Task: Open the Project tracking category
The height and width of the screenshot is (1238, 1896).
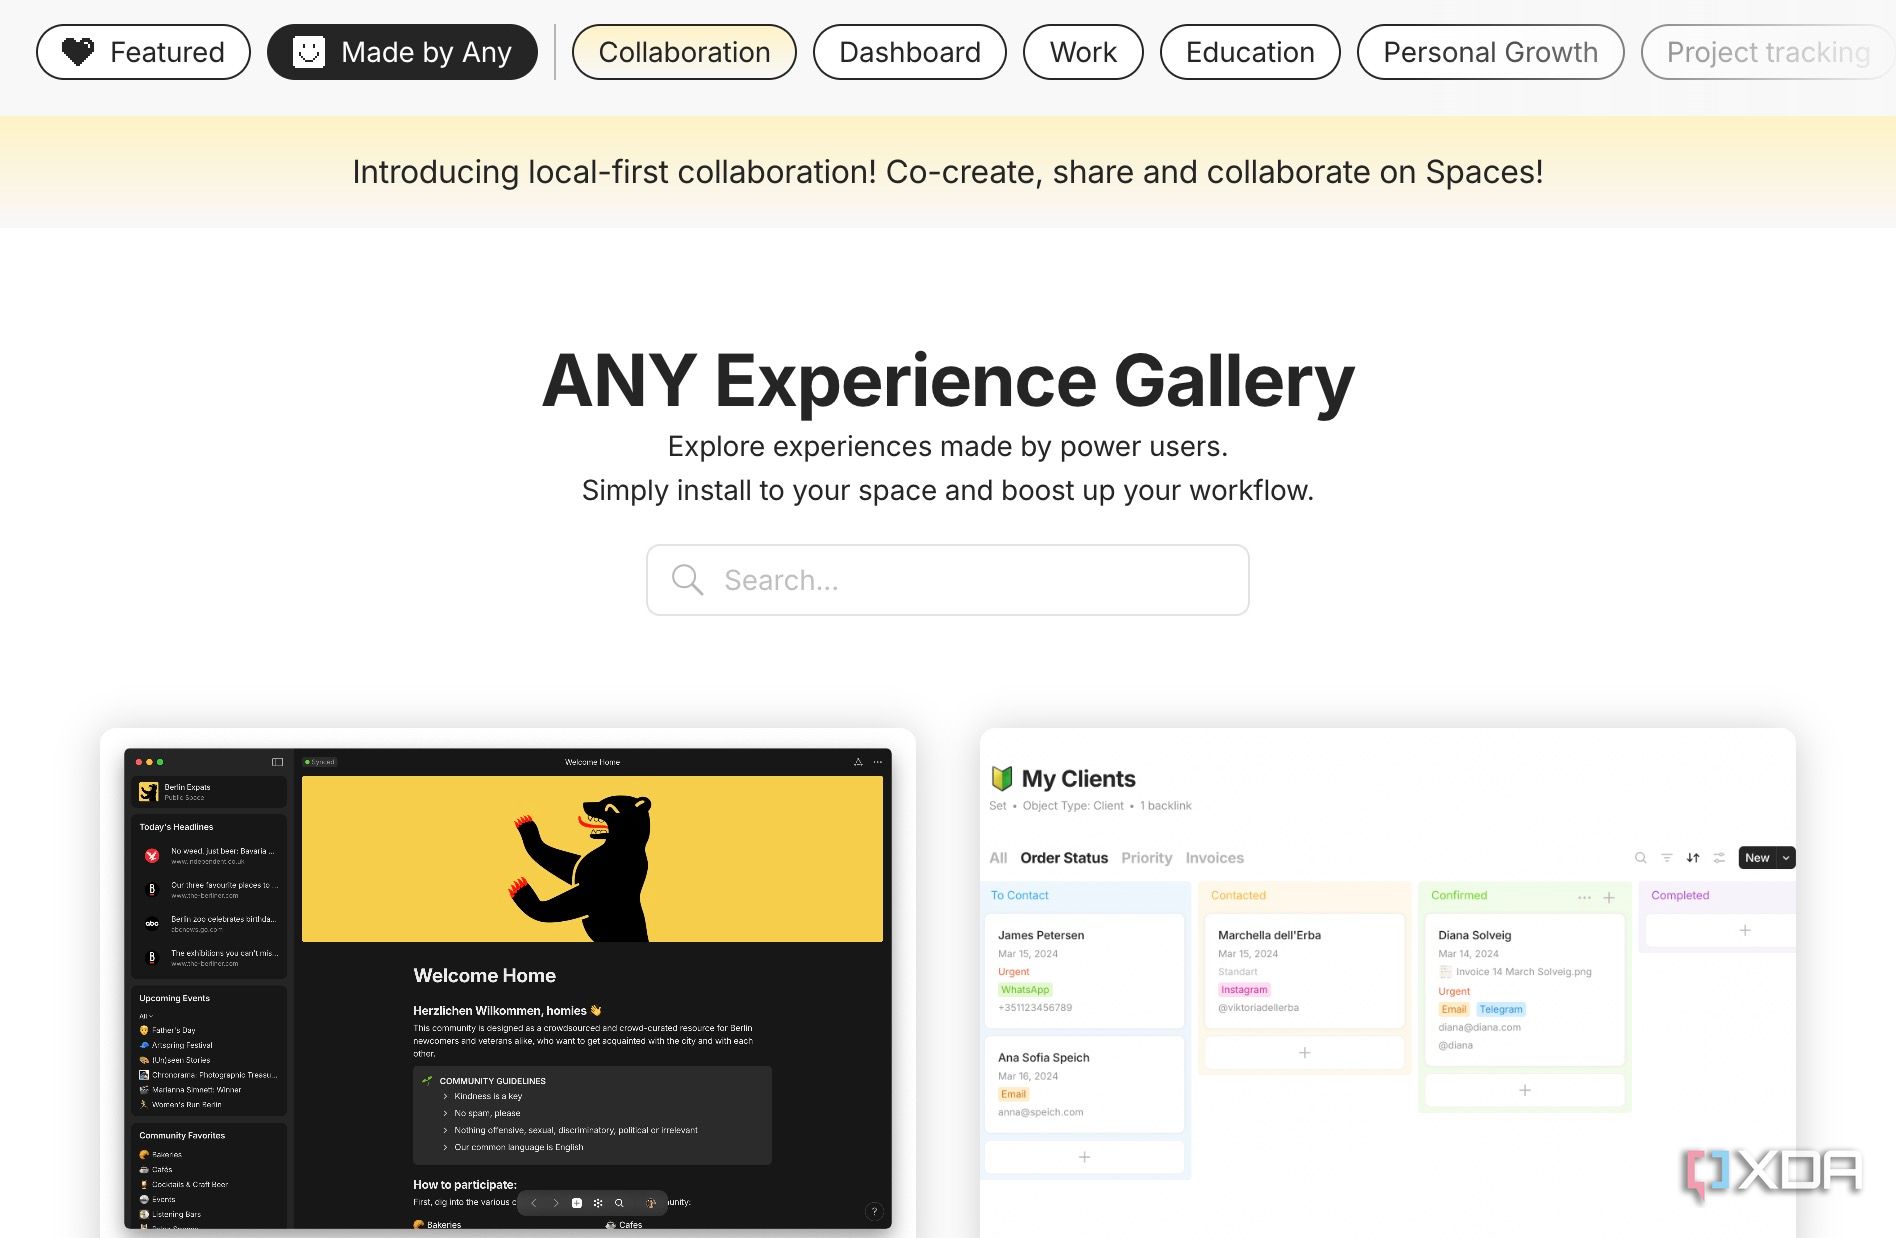Action: [1768, 52]
